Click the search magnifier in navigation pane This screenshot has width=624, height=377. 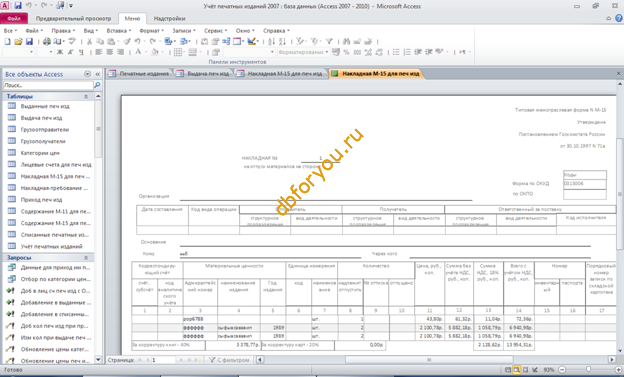click(x=97, y=85)
